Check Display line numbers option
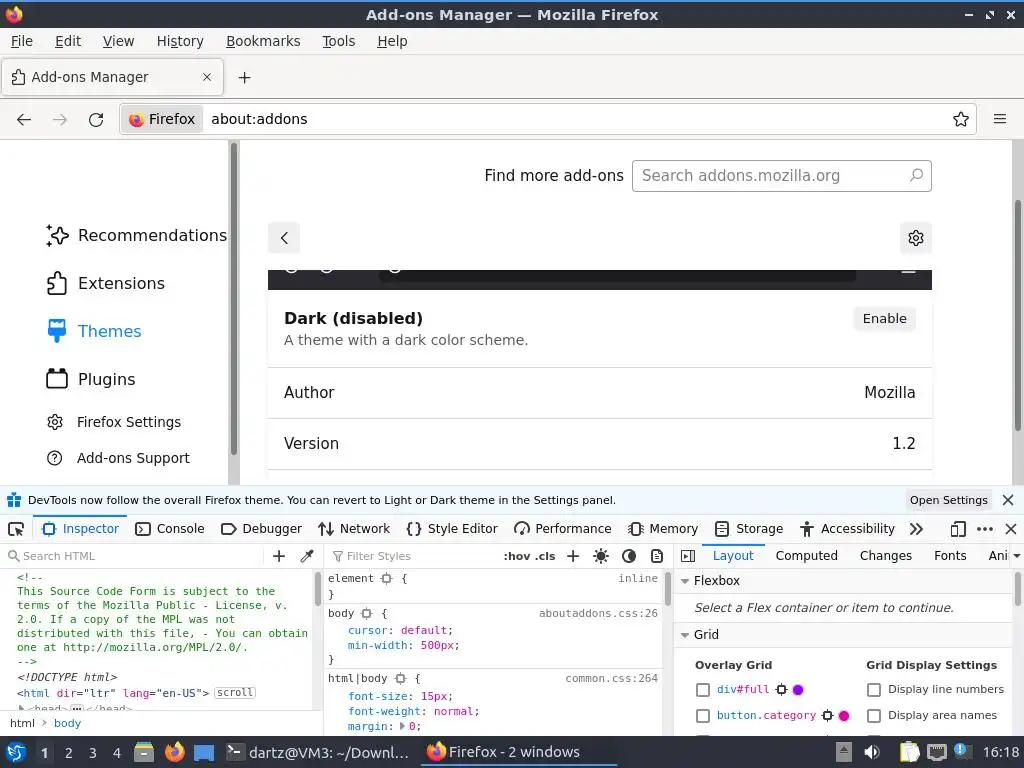The width and height of the screenshot is (1024, 768). (874, 690)
